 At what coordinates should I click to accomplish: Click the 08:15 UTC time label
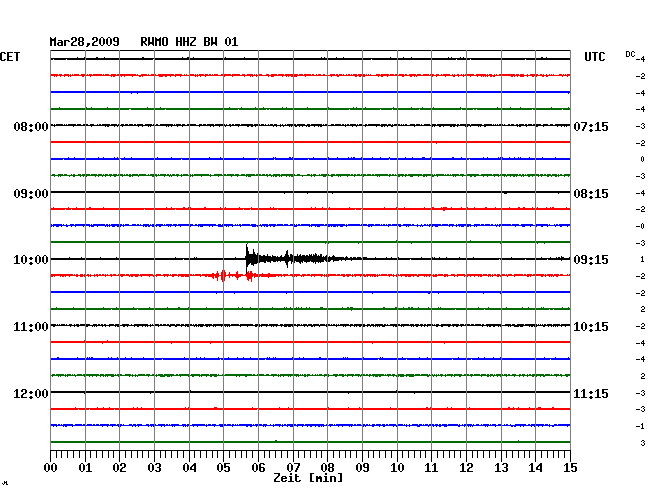[591, 194]
